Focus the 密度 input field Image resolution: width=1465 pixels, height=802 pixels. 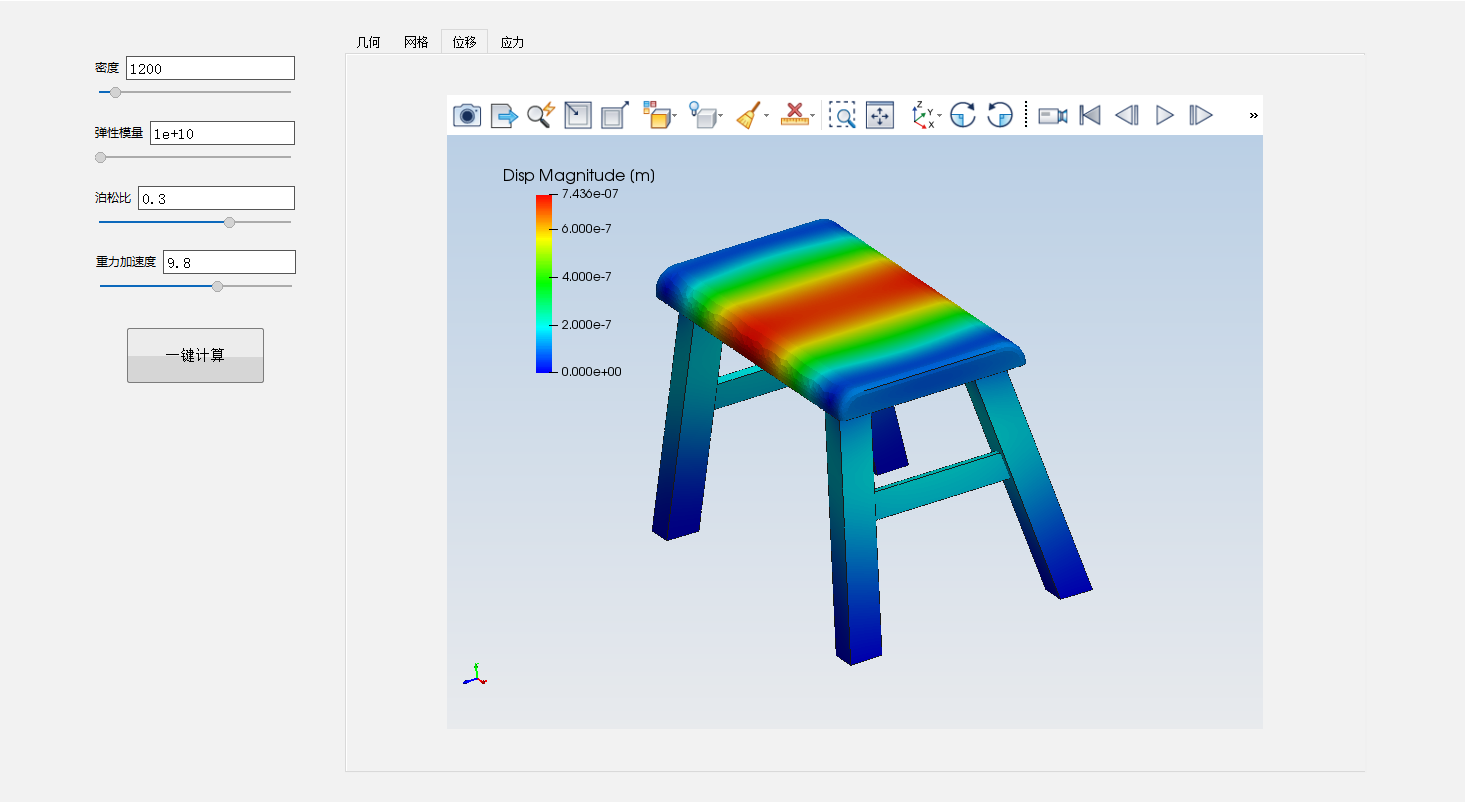(210, 68)
